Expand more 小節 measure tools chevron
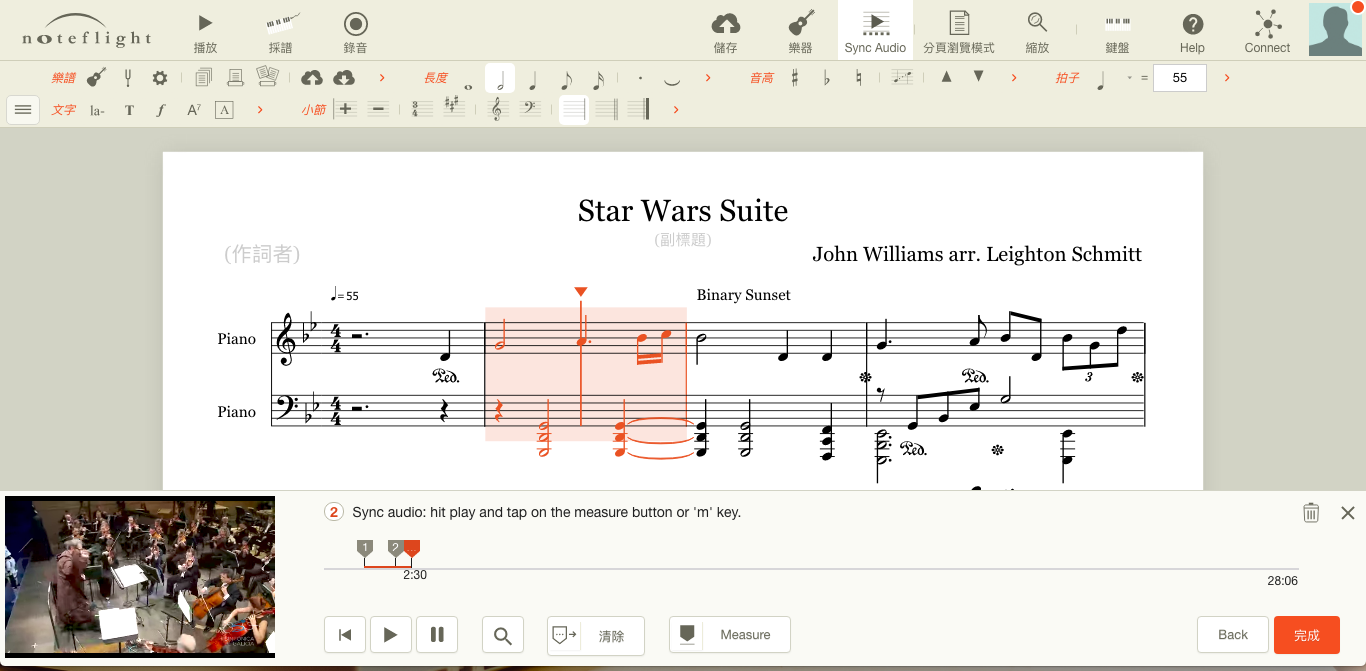Image resolution: width=1366 pixels, height=671 pixels. pos(676,110)
